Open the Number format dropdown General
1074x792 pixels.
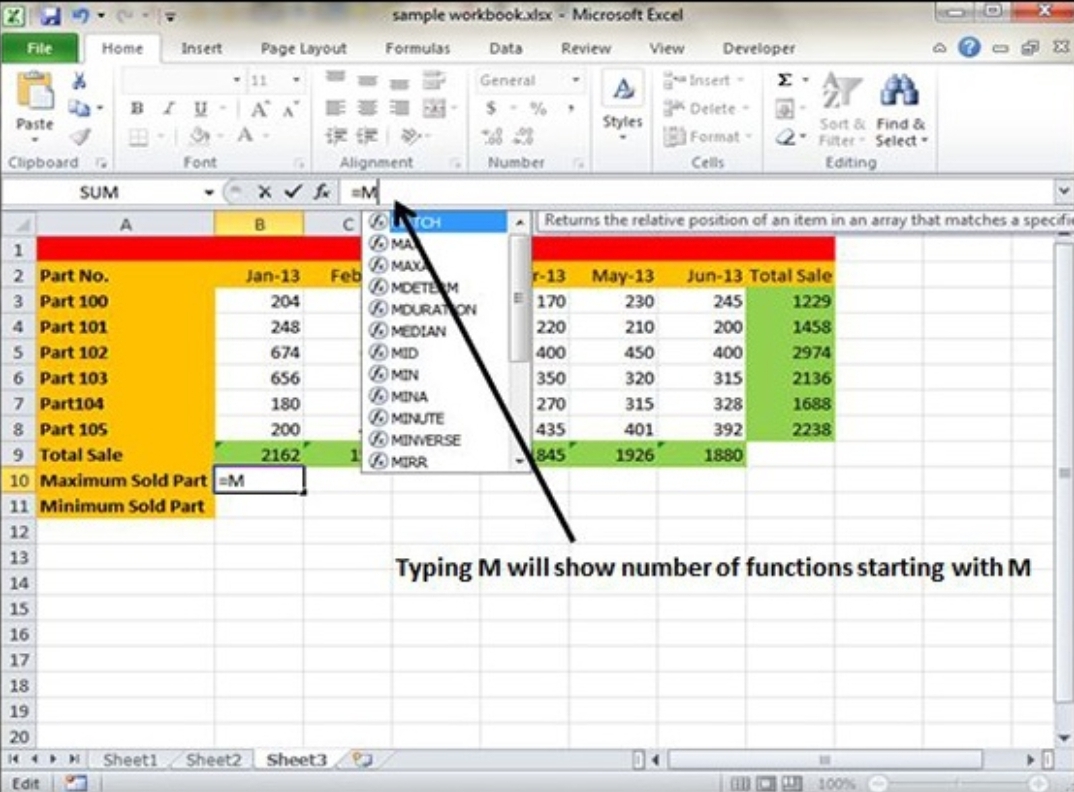[x=576, y=80]
